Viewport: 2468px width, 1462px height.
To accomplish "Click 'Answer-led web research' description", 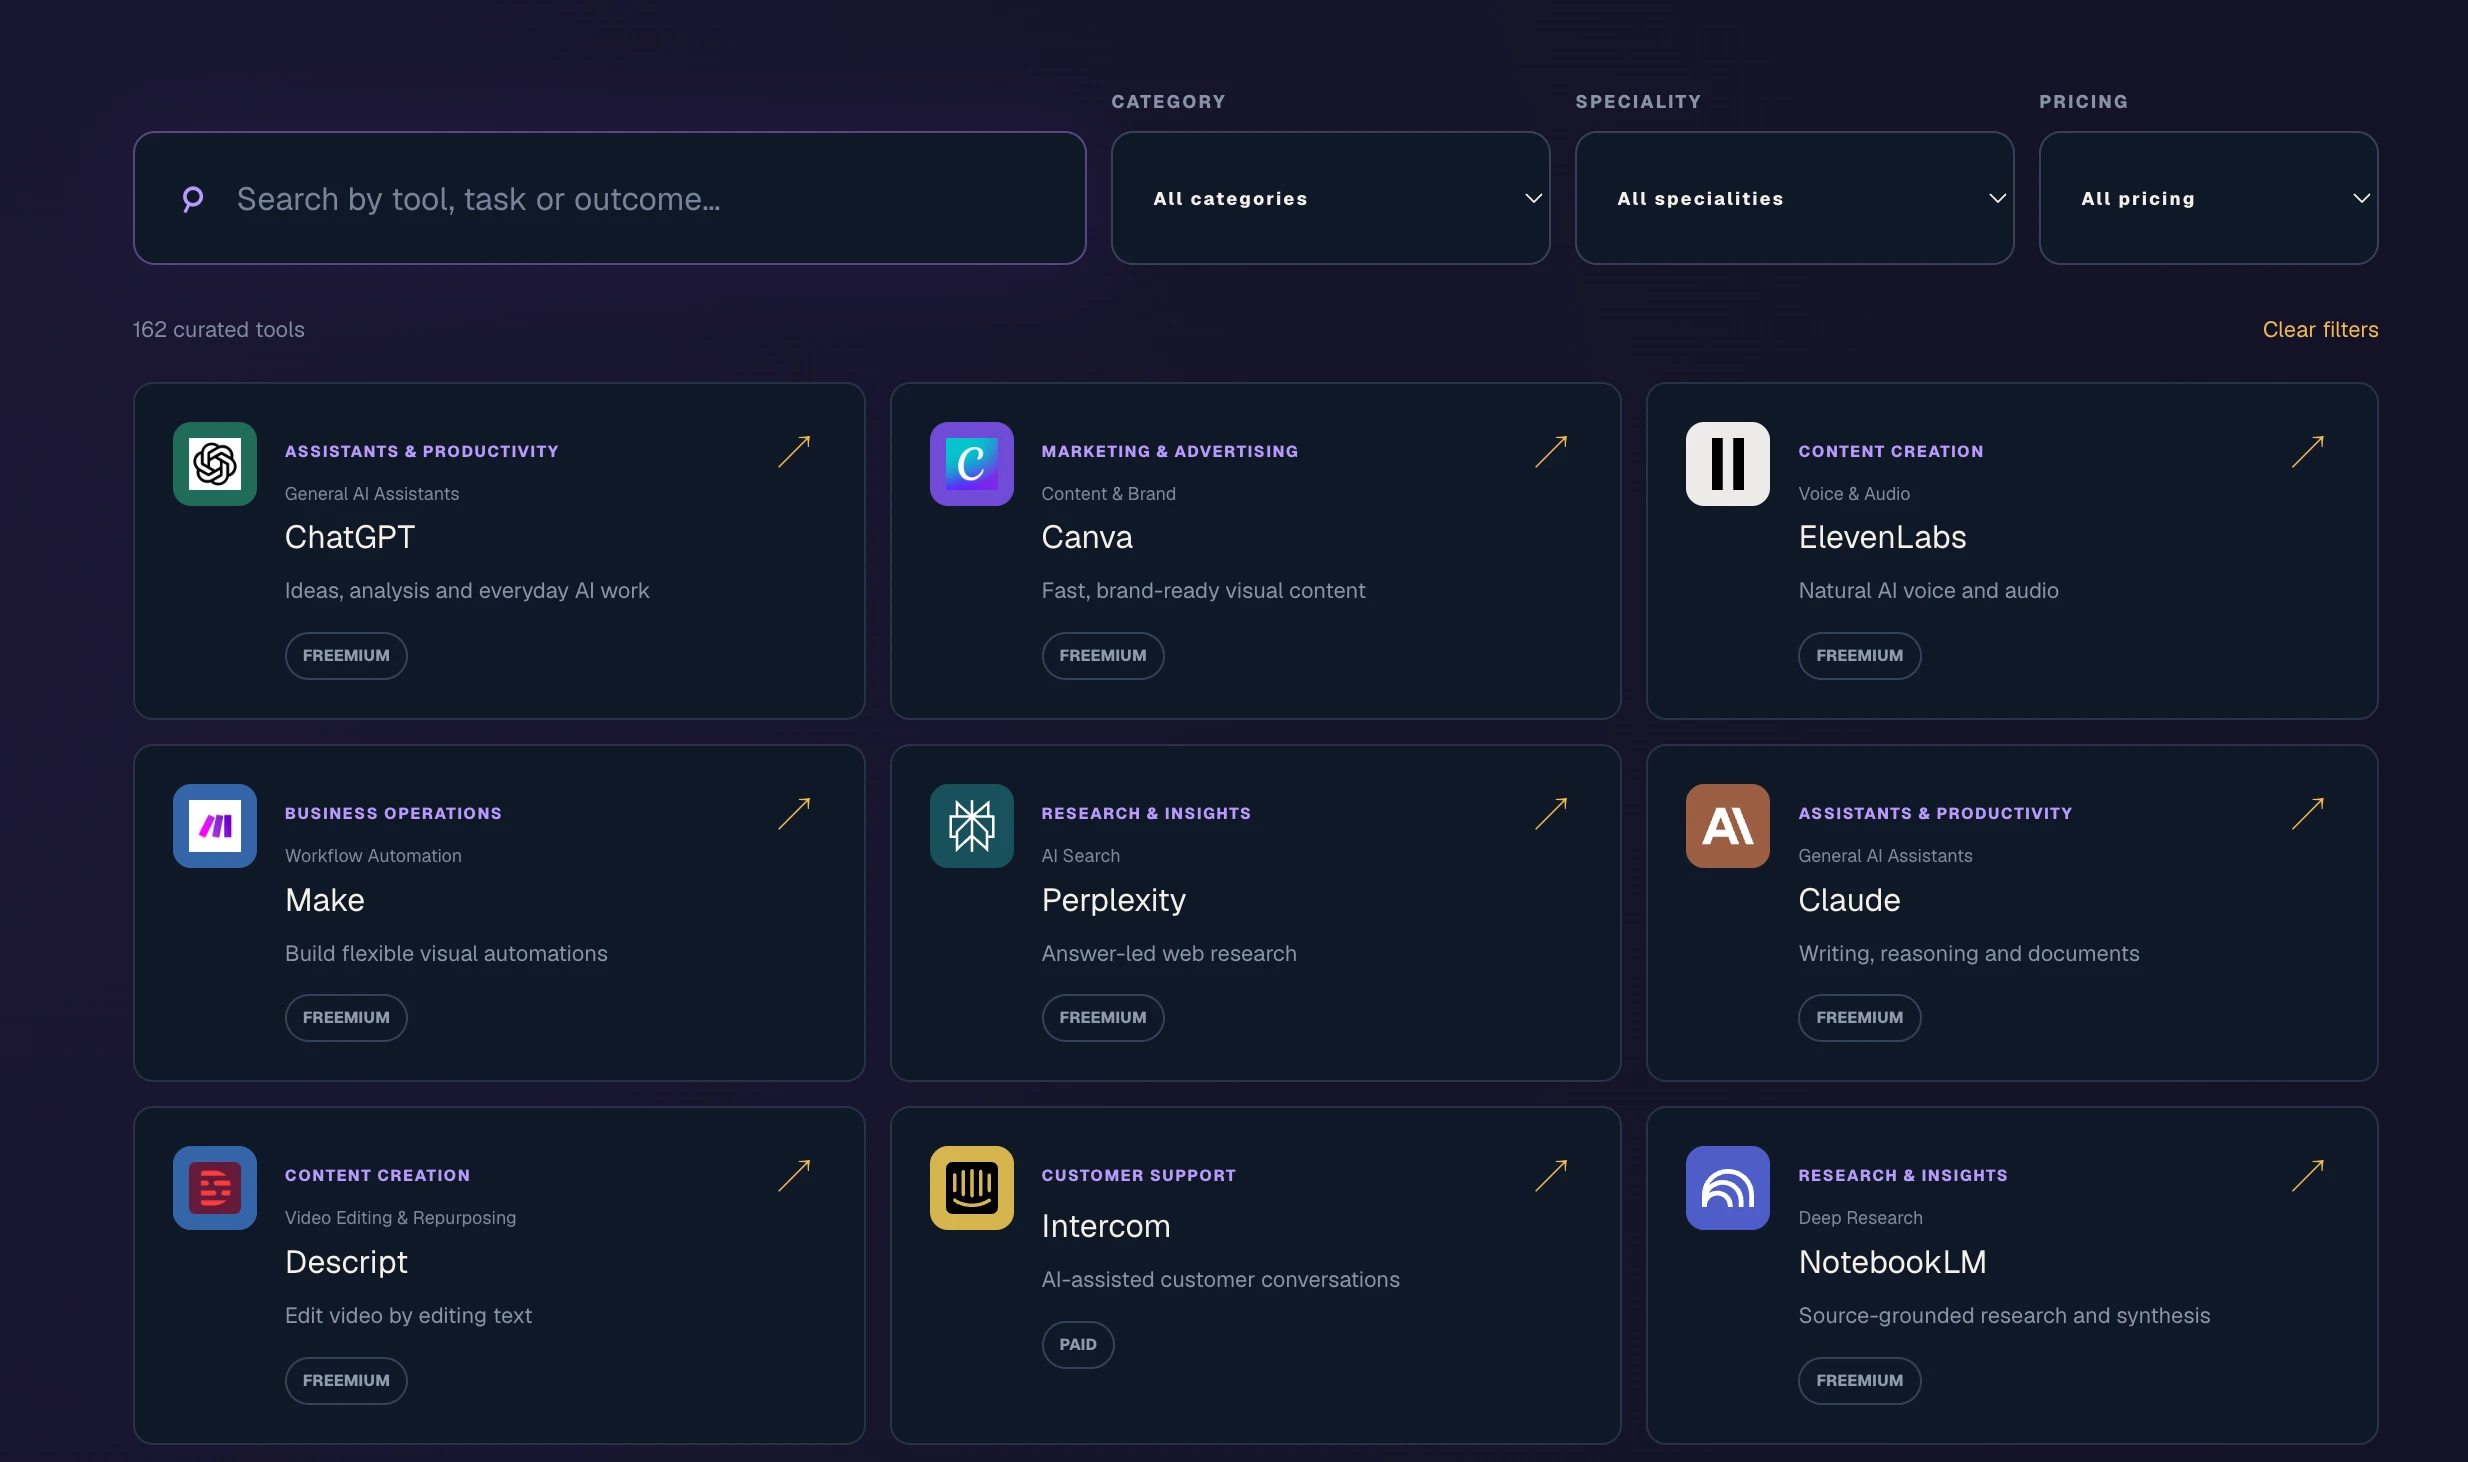I will pos(1169,954).
